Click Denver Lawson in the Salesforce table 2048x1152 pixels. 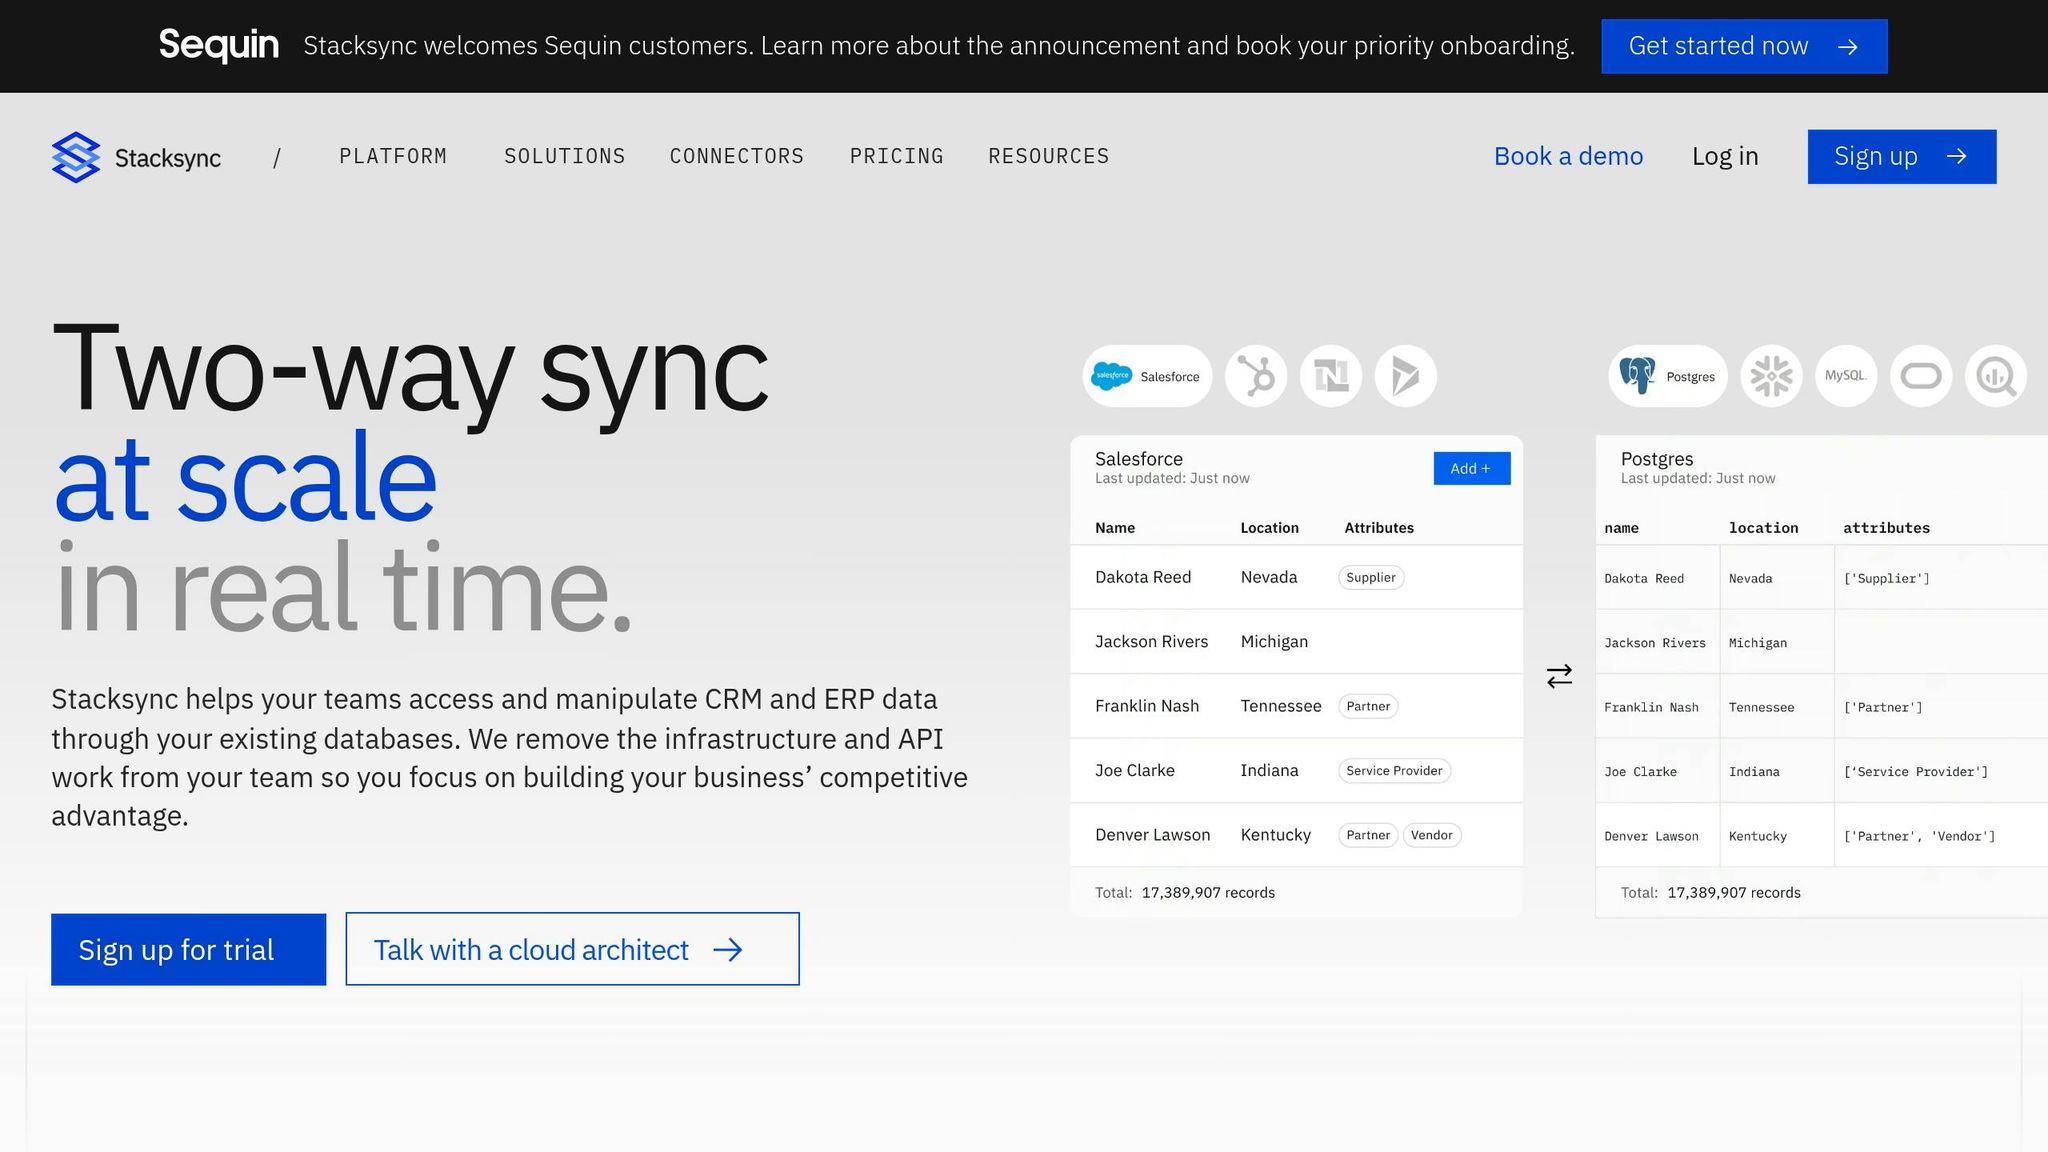tap(1152, 835)
